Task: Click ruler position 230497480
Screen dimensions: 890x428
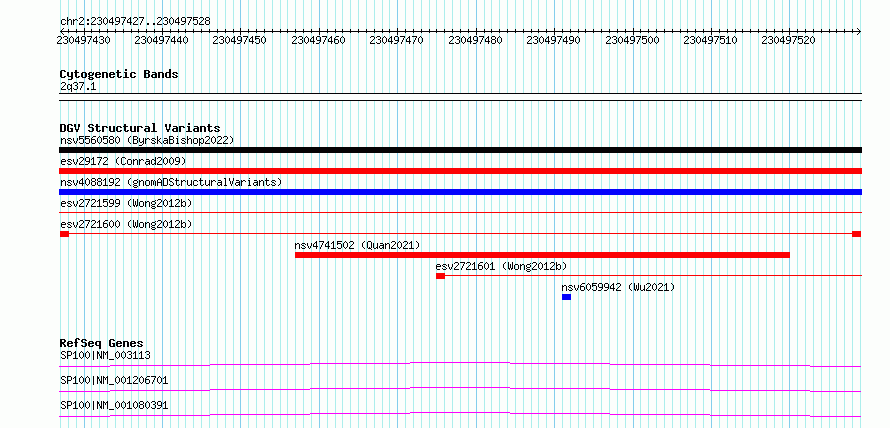Action: click(475, 40)
